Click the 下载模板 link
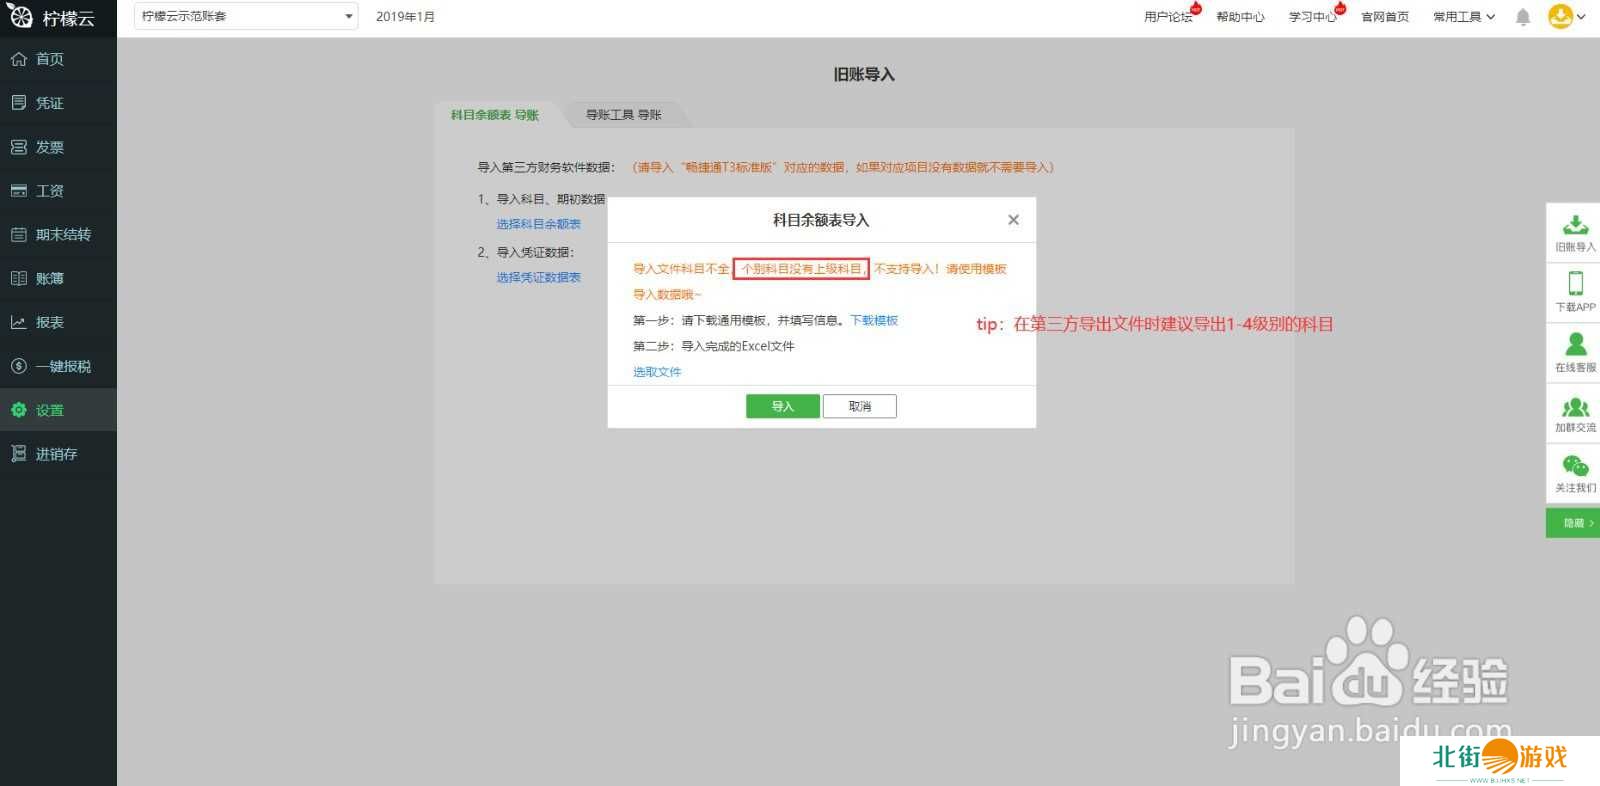 pyautogui.click(x=873, y=321)
